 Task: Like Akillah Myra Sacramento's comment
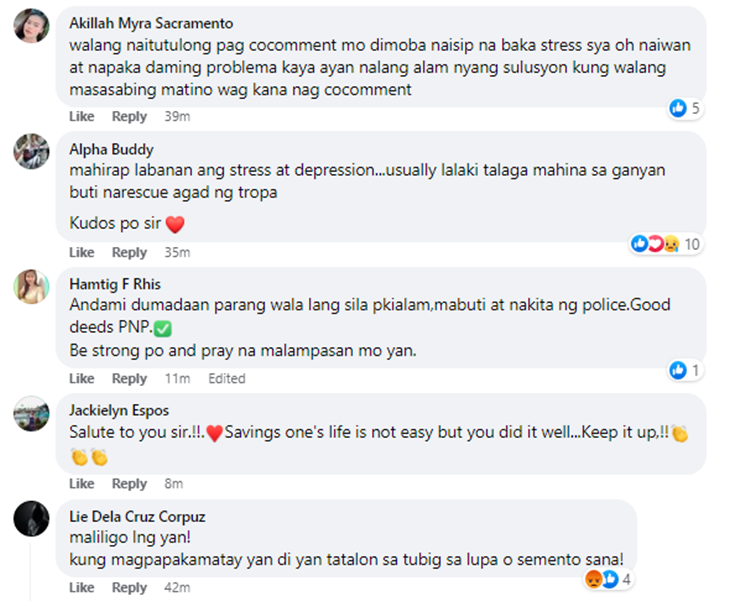click(82, 116)
